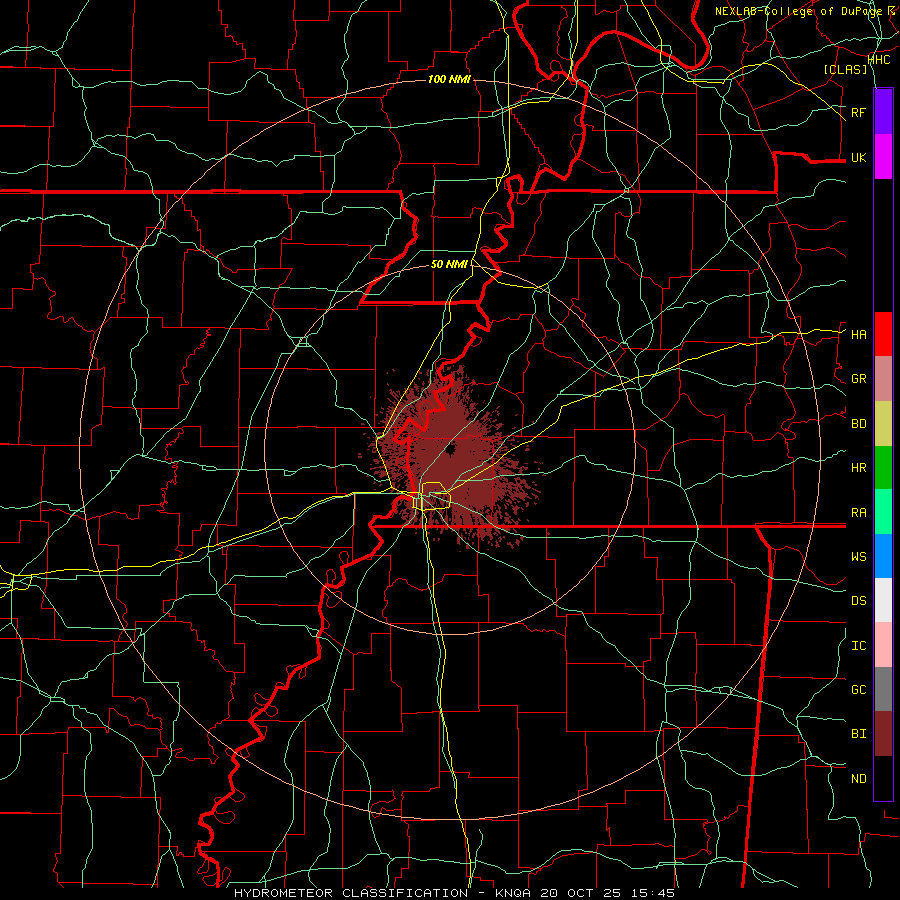Screen dimensions: 900x900
Task: Click the ND legend label
Action: click(858, 778)
